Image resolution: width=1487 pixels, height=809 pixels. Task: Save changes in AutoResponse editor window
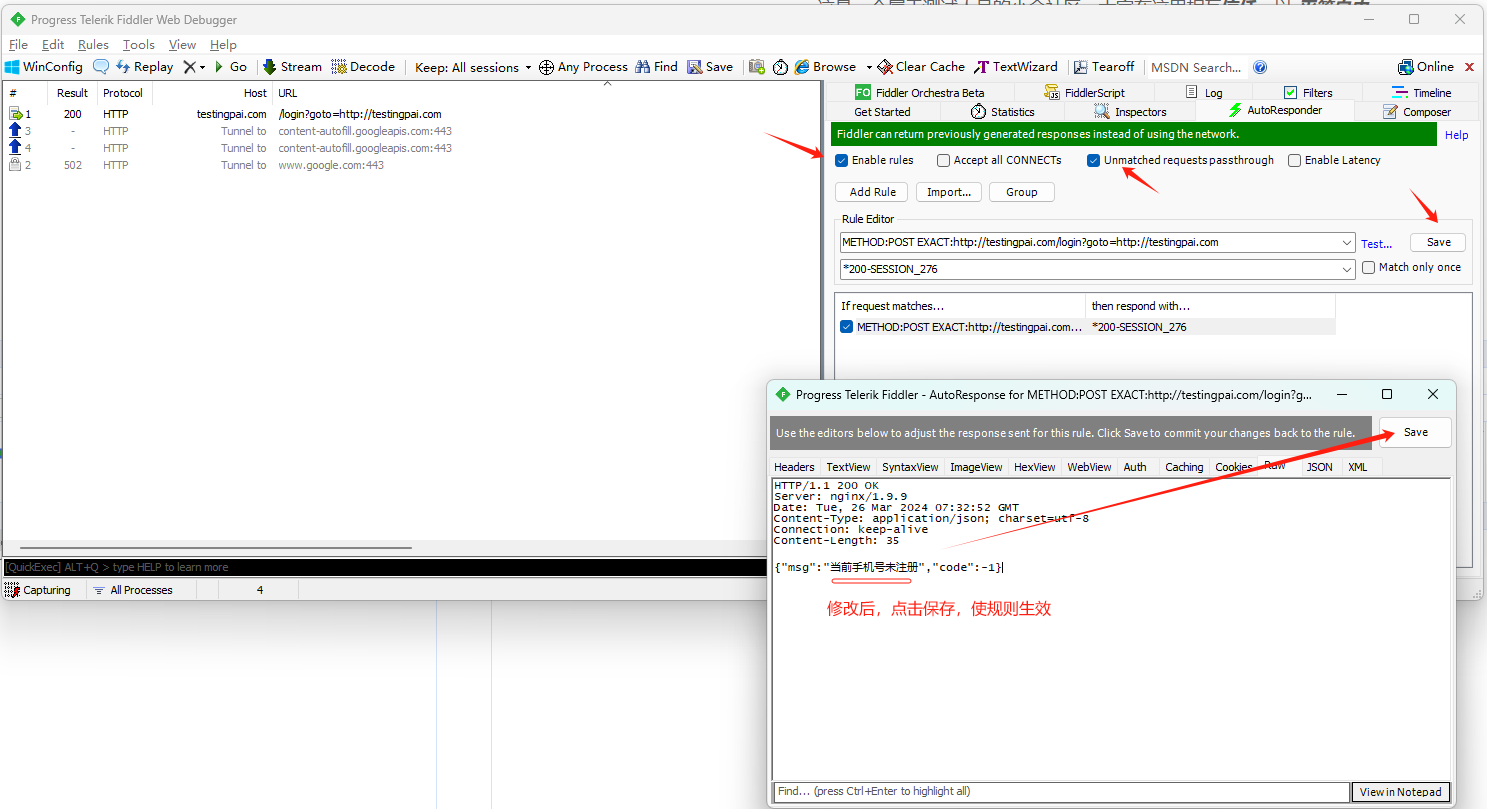pyautogui.click(x=1415, y=432)
